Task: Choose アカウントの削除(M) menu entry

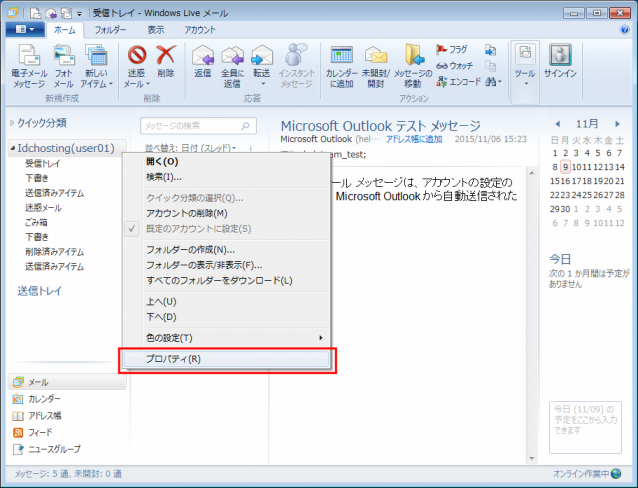Action: pos(226,213)
